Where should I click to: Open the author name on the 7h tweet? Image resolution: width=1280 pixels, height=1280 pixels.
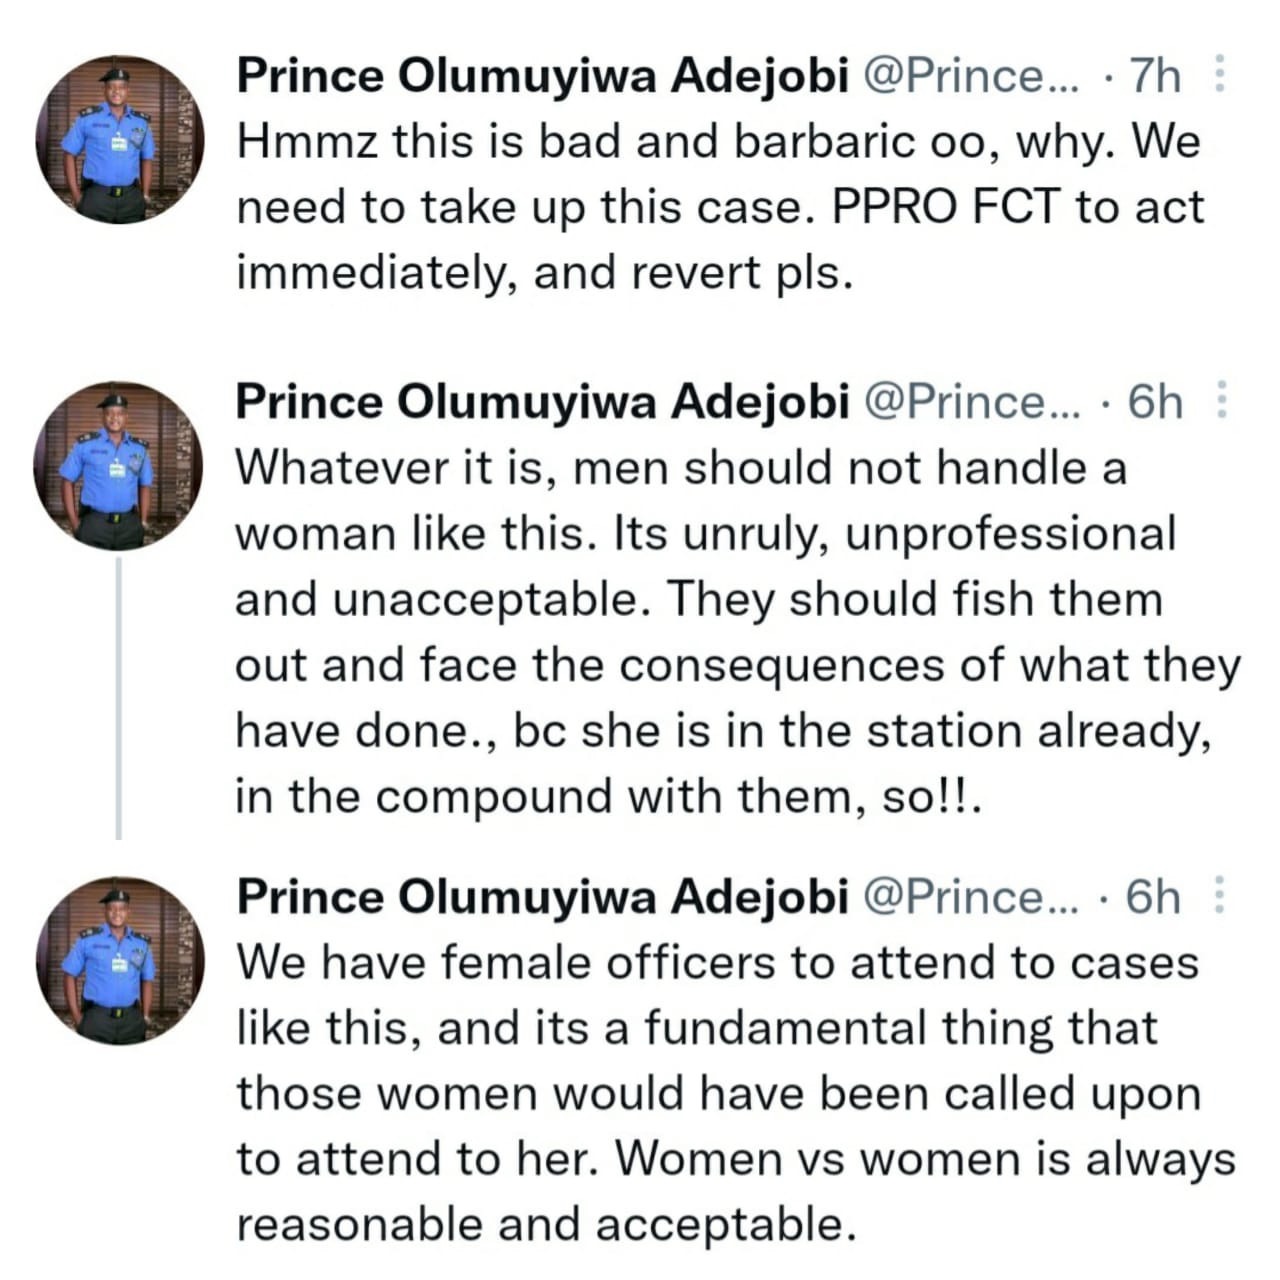(x=542, y=77)
